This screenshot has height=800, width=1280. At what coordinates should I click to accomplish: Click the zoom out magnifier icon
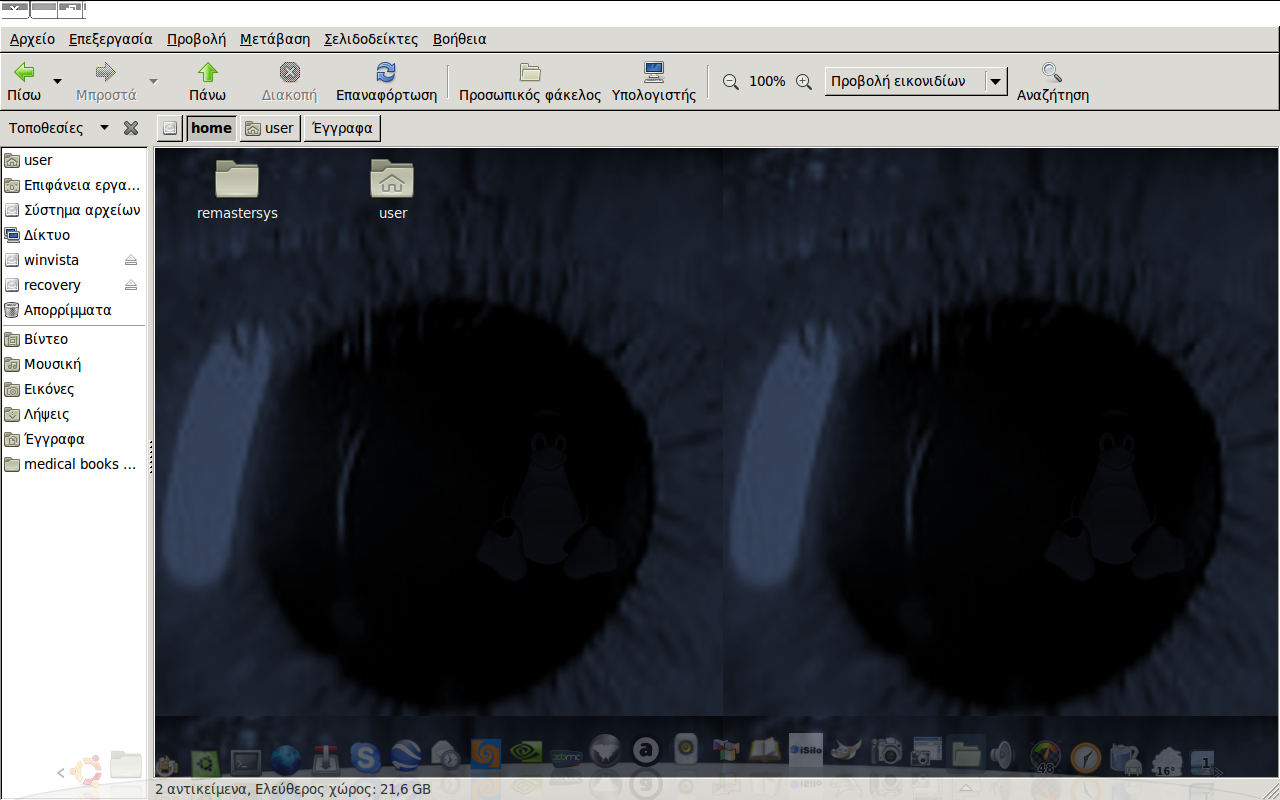[731, 82]
